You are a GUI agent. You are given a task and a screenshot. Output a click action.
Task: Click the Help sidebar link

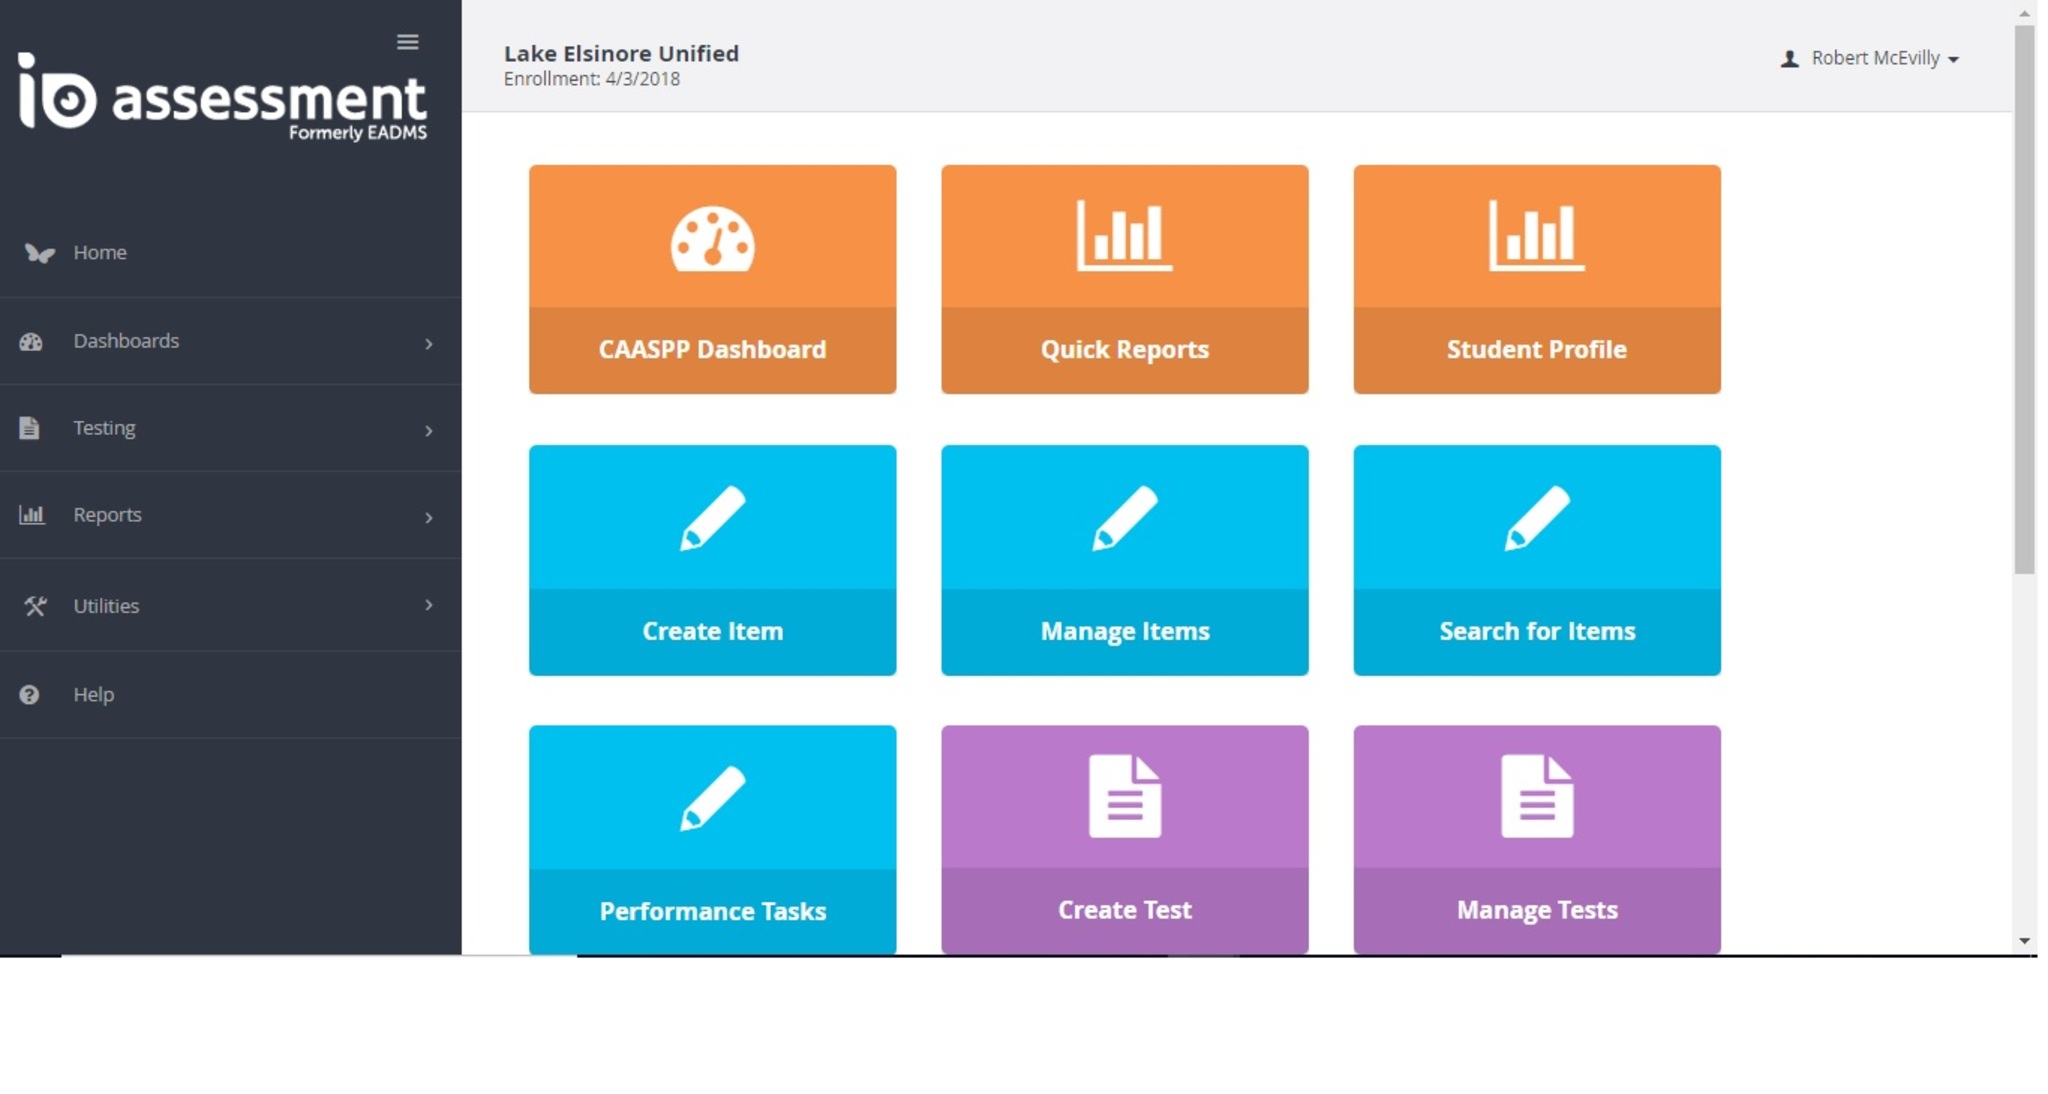[x=93, y=694]
